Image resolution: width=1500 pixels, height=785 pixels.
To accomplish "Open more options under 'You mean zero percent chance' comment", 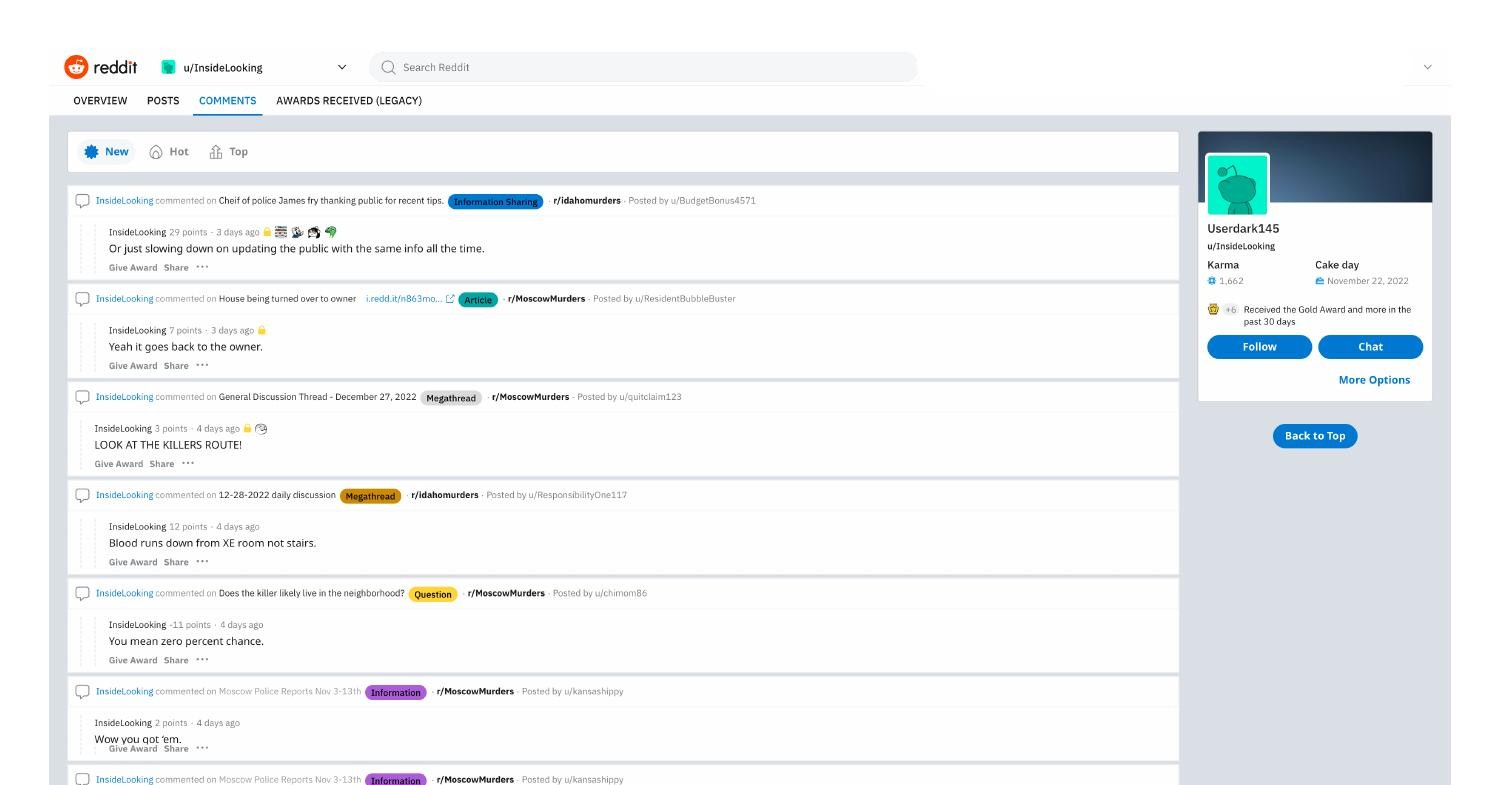I will click(x=203, y=659).
